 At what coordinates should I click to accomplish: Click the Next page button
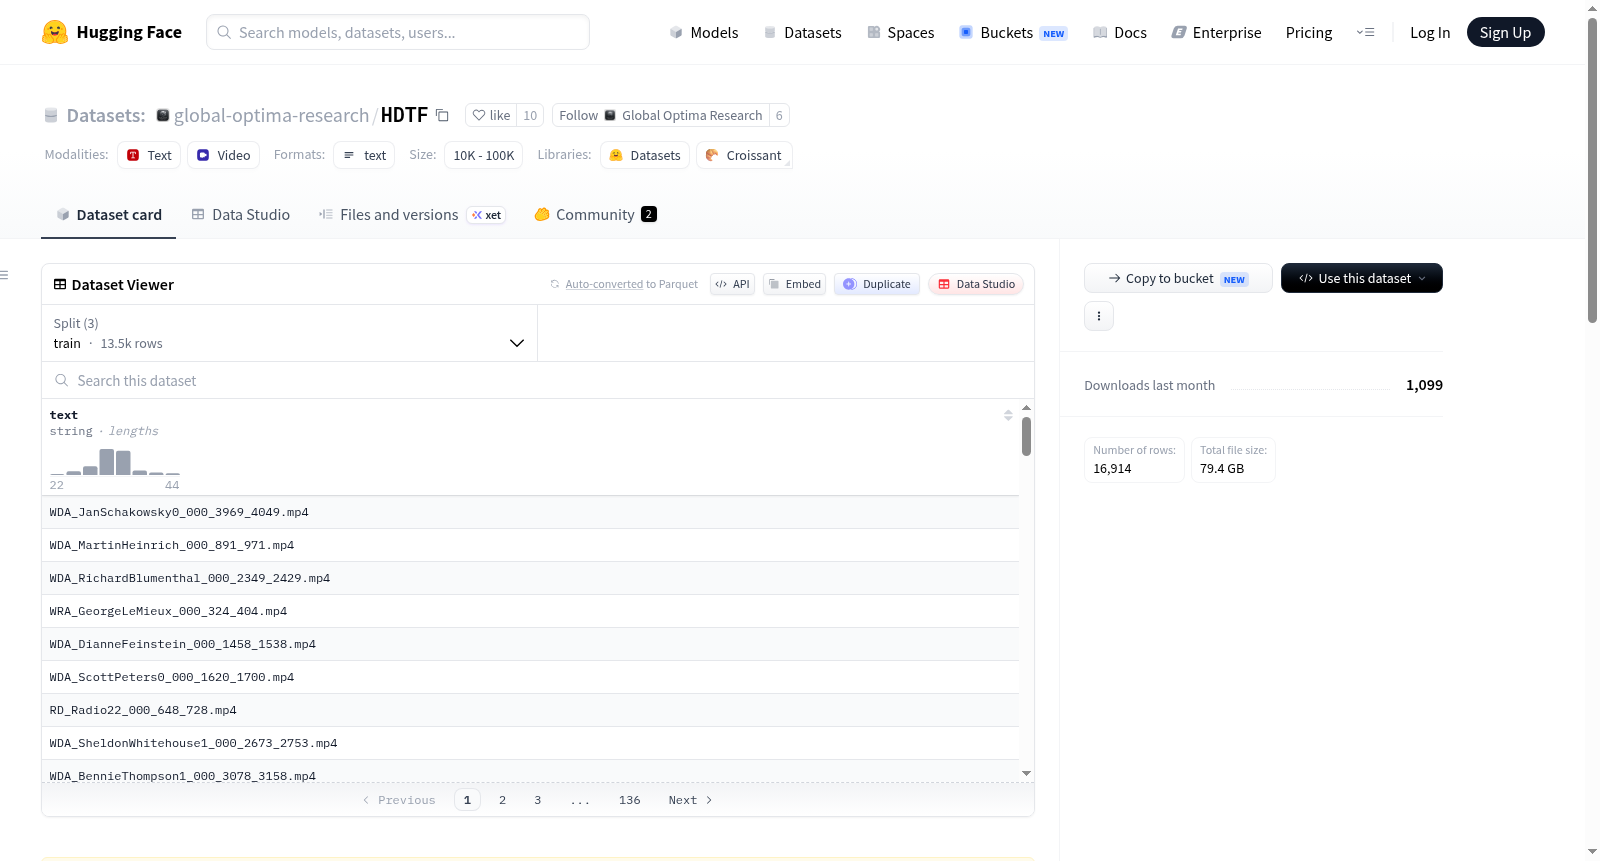tap(690, 800)
